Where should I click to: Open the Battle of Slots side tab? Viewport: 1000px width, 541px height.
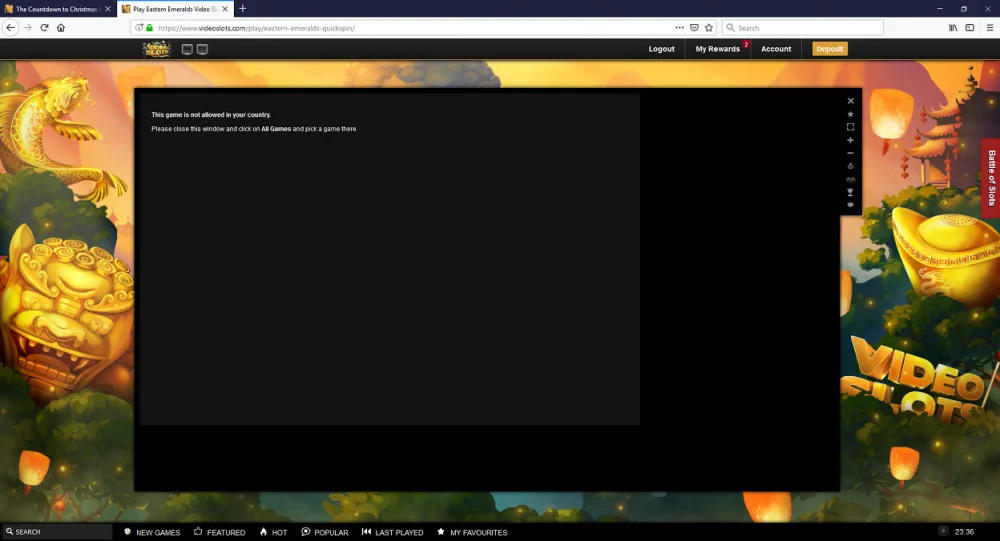[991, 178]
